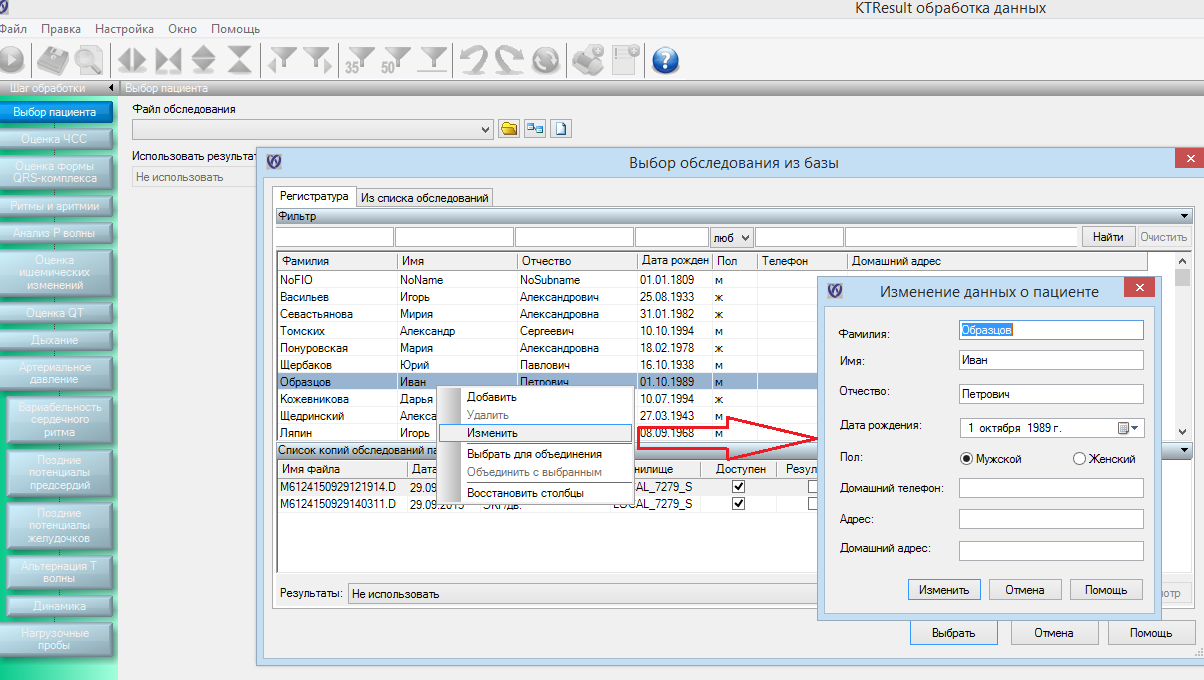Click app logo in patient edit dialog title
This screenshot has height=680, width=1204.
coord(835,292)
